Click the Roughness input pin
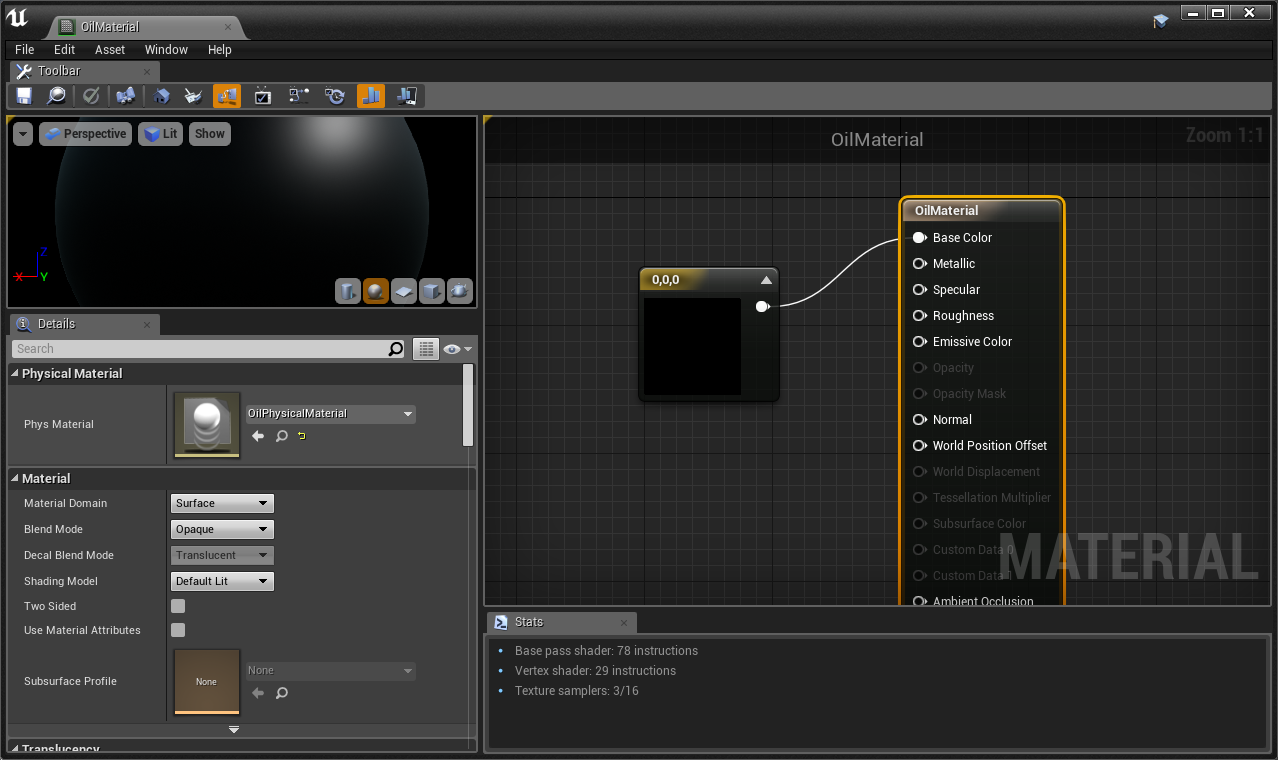The image size is (1278, 760). (x=919, y=316)
